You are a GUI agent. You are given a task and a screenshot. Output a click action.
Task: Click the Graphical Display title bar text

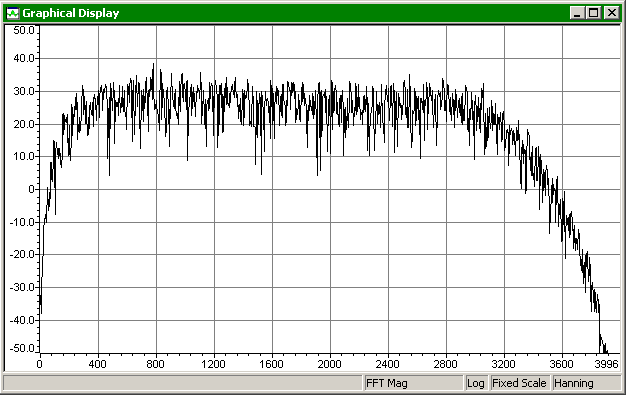click(x=71, y=13)
